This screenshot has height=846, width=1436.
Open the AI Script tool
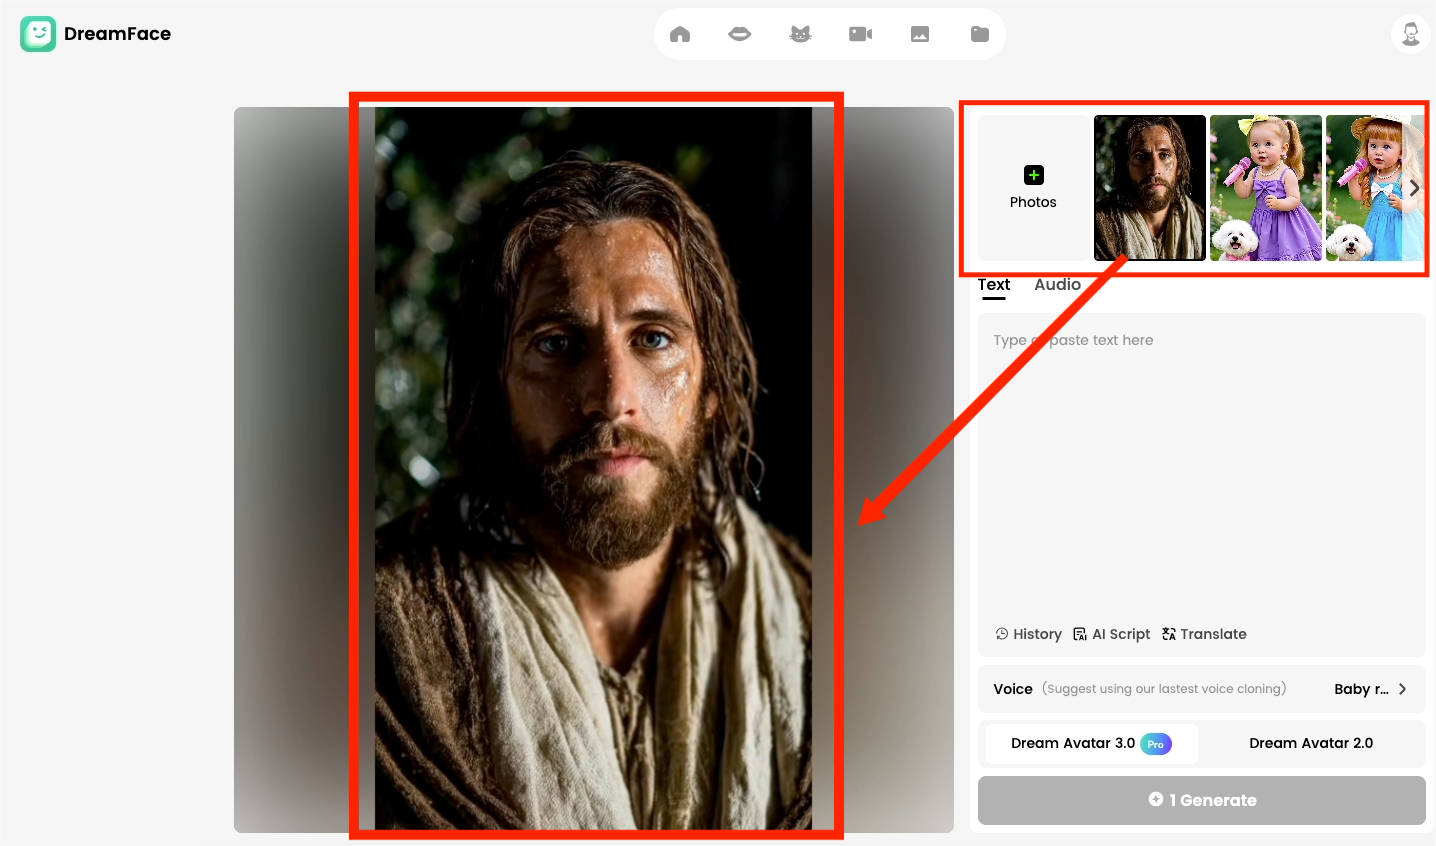pos(1111,634)
